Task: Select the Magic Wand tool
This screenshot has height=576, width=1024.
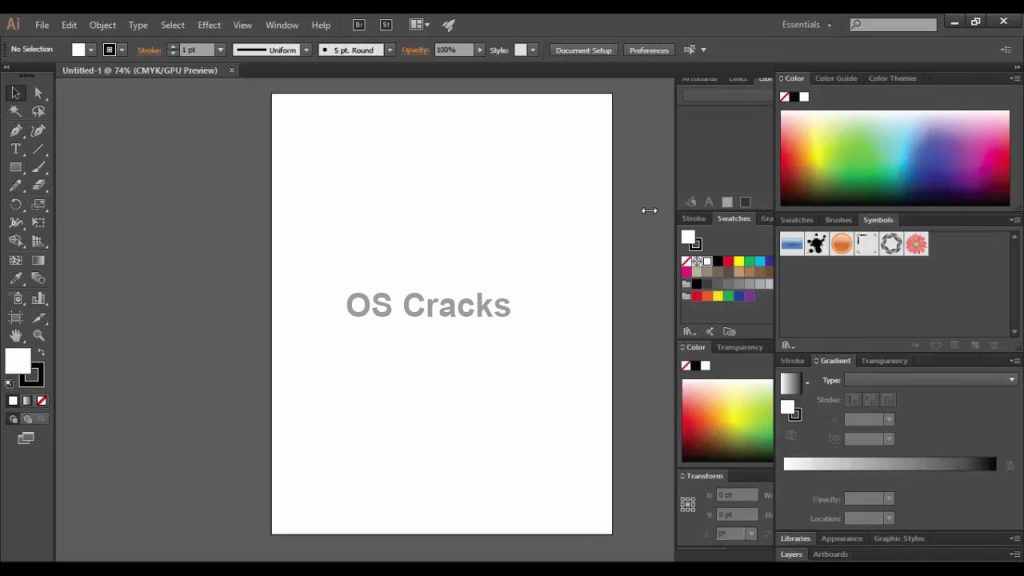Action: point(16,112)
